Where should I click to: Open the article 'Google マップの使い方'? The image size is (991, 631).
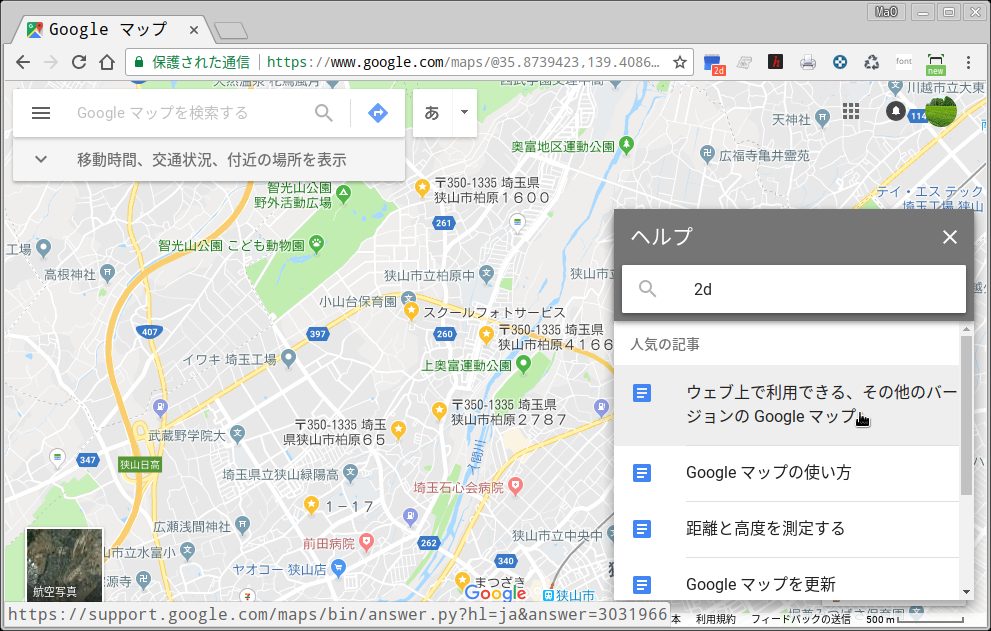[787, 473]
